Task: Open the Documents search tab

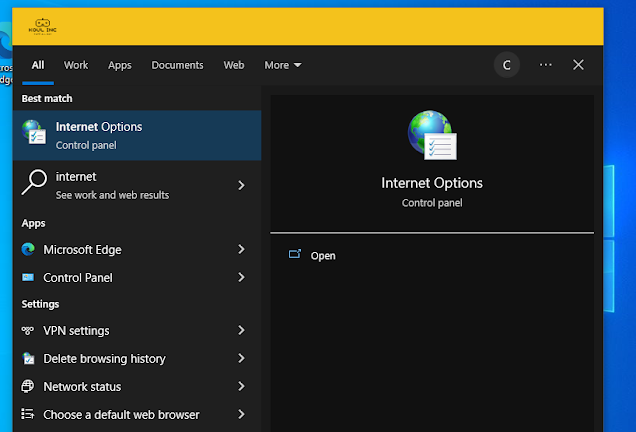Action: (177, 65)
